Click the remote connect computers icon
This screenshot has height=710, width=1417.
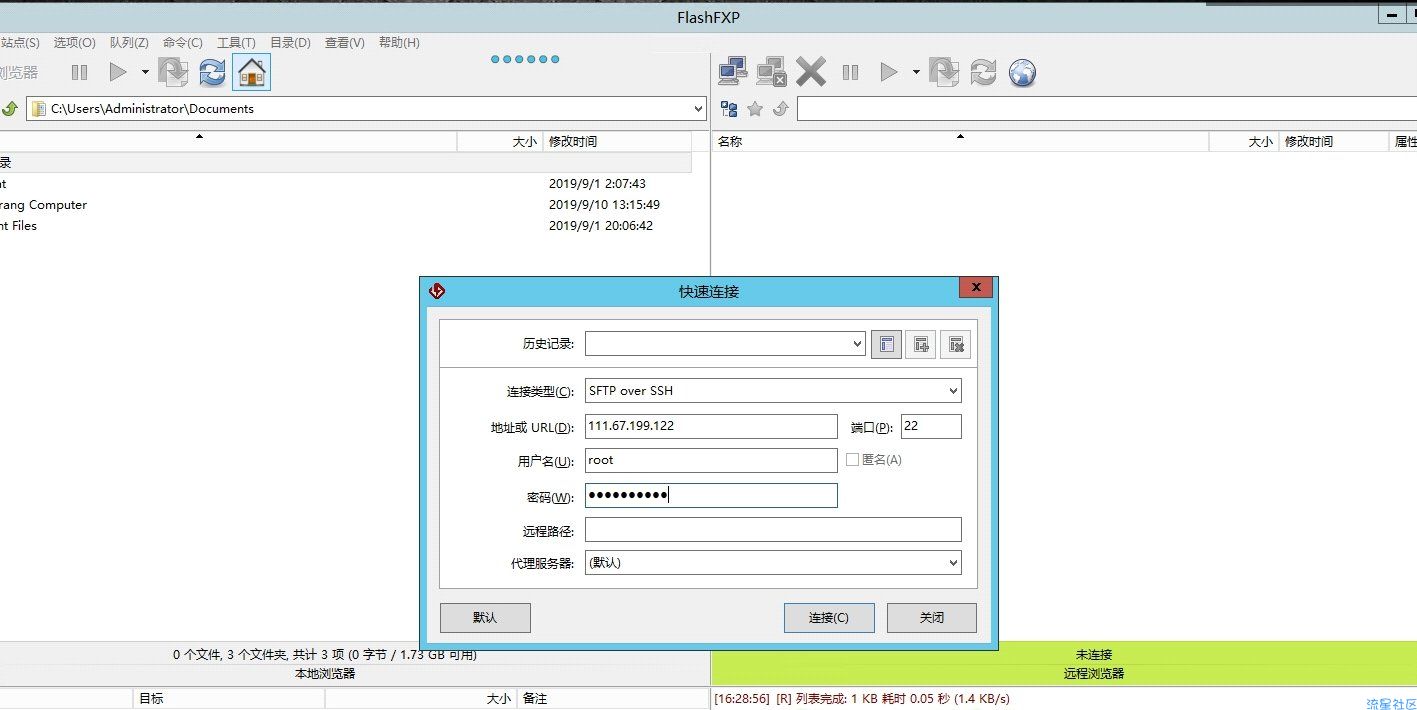coord(734,72)
